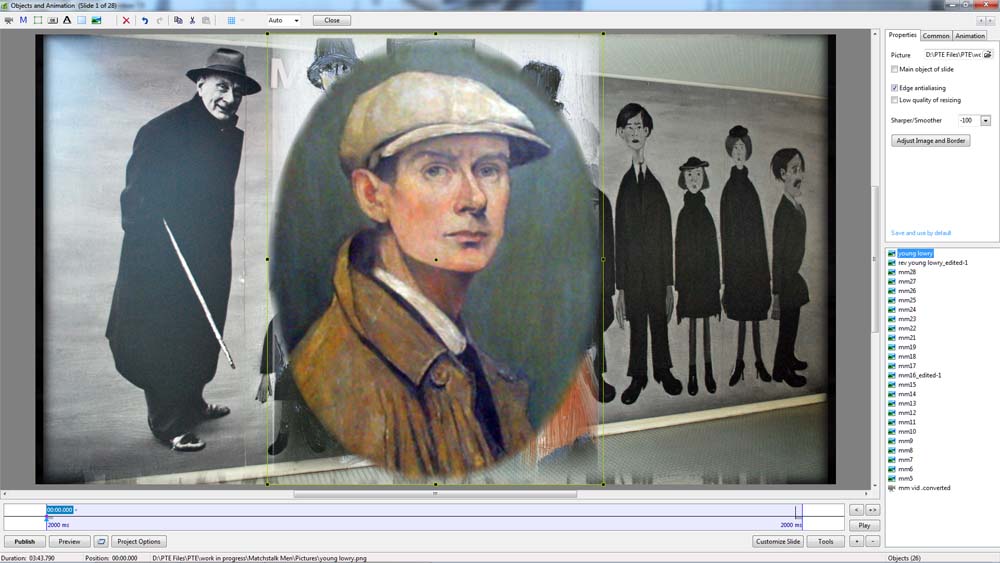Screen dimensions: 1000x563
Task: Click the fullscreen icon beside Preview
Action: [101, 541]
